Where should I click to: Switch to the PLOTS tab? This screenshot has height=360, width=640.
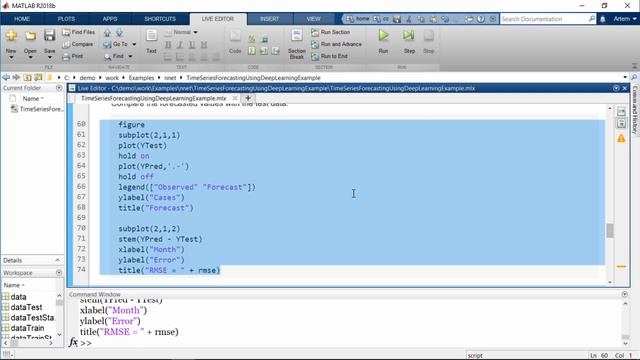pyautogui.click(x=66, y=19)
